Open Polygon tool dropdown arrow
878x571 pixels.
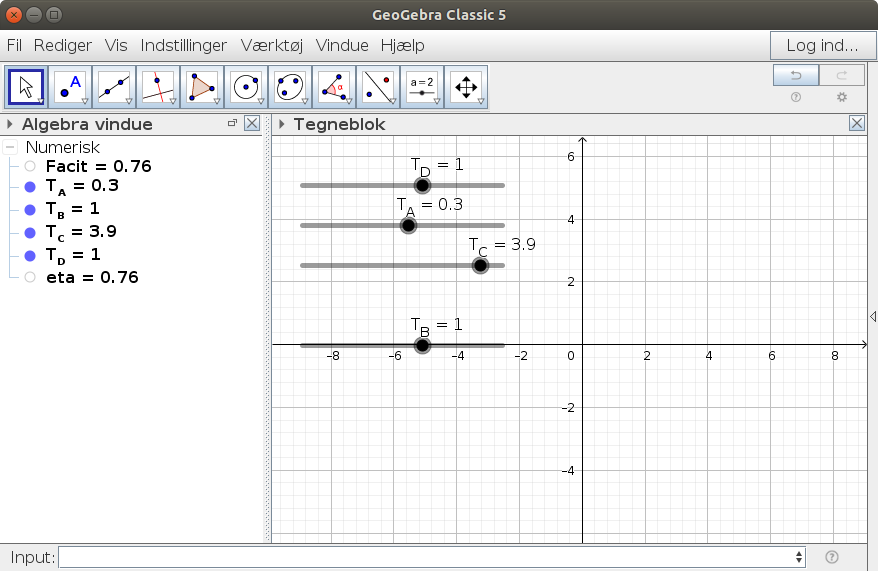tap(217, 101)
